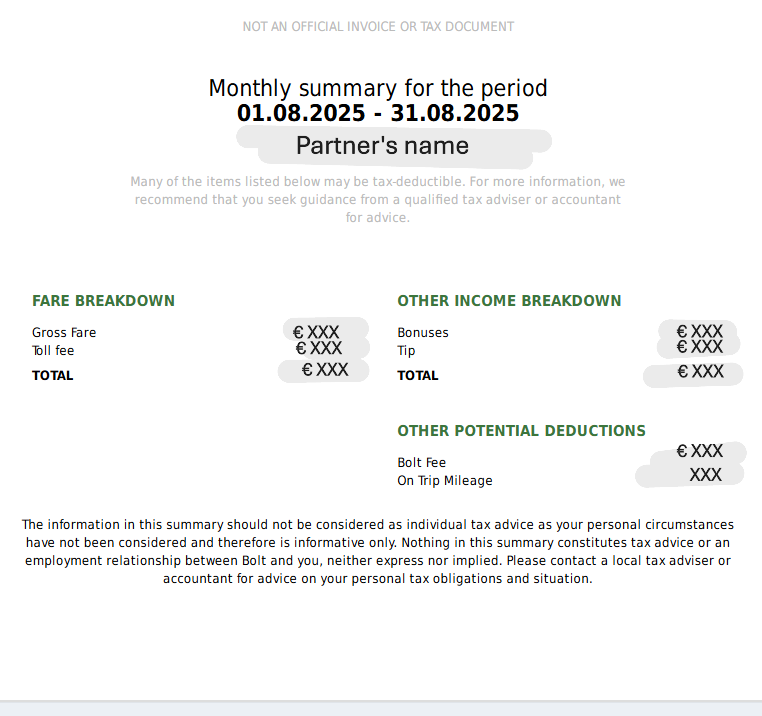Click the Toll fee label
Screen dimensions: 762x716
[x=53, y=350]
